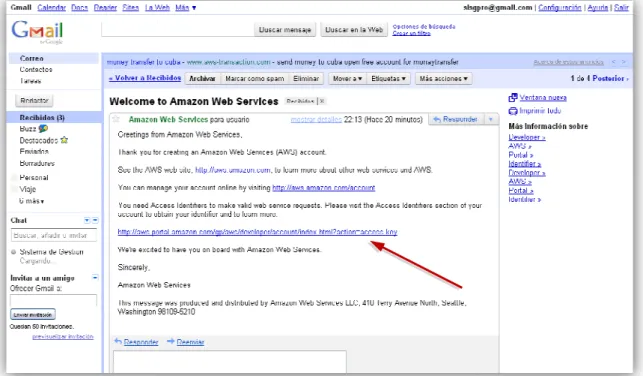Collapse the Invitar a un amigo panel
The height and width of the screenshot is (376, 643).
tap(95, 278)
